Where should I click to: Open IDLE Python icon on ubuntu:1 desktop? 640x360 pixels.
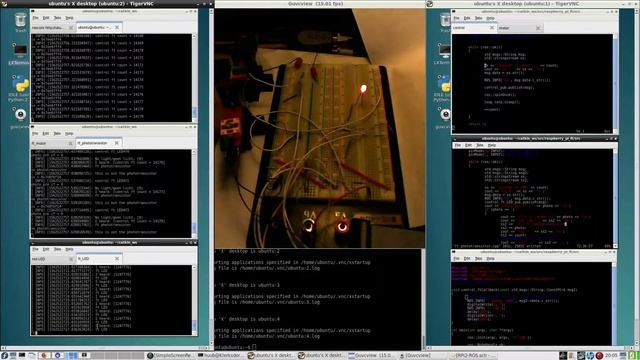(x=444, y=87)
